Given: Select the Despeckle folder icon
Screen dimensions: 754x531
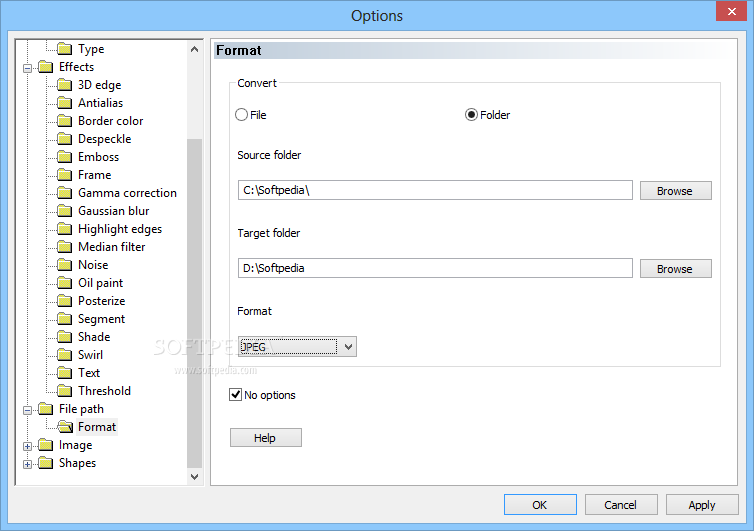Looking at the screenshot, I should click(x=64, y=139).
